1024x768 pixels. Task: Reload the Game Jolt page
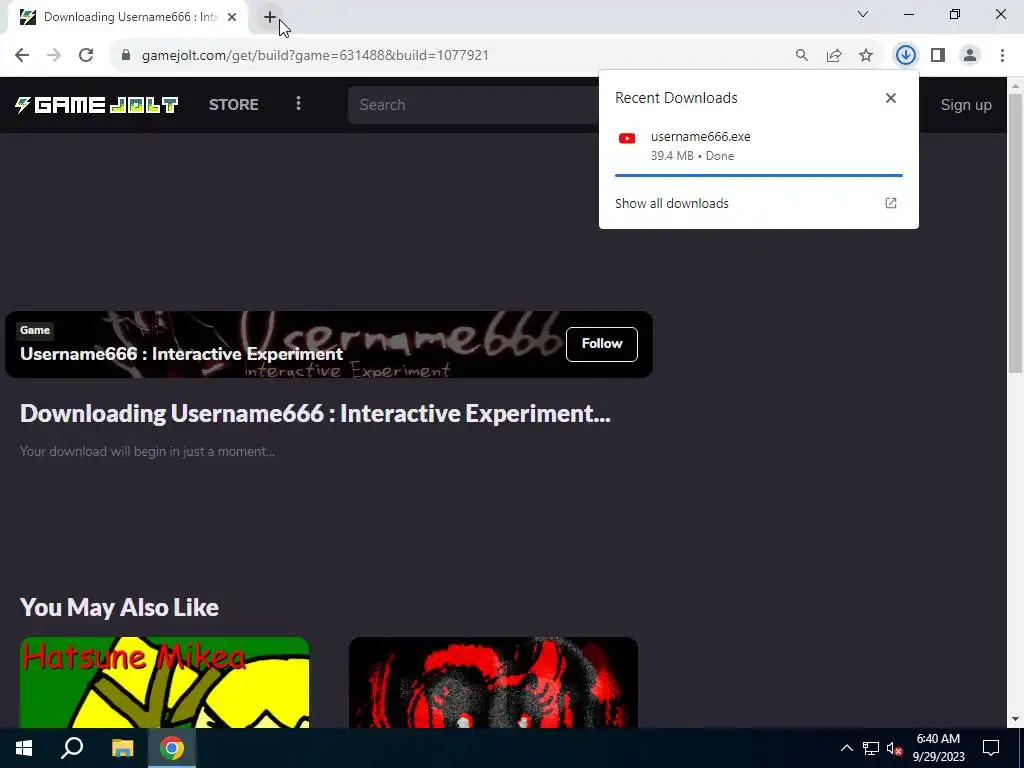(x=86, y=56)
